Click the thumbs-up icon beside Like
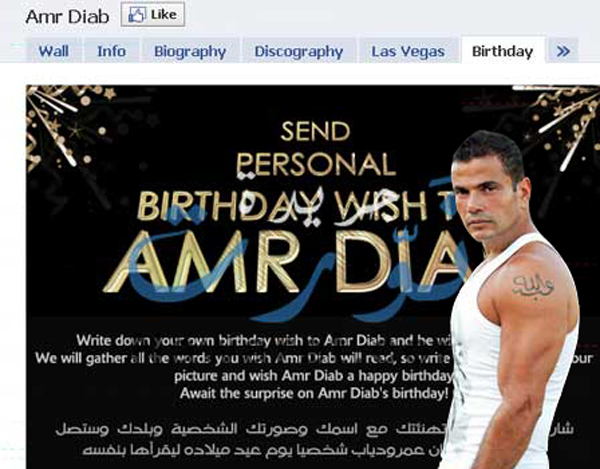Viewport: 600px width, 469px height. pyautogui.click(x=137, y=15)
